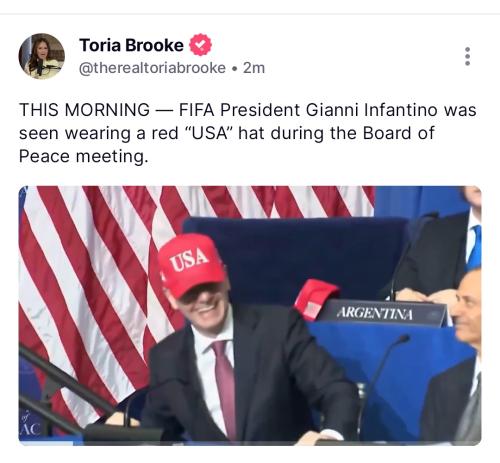Visit the @therealtoriabrooke handle
Image resolution: width=500 pixels, height=463 pixels.
152,68
